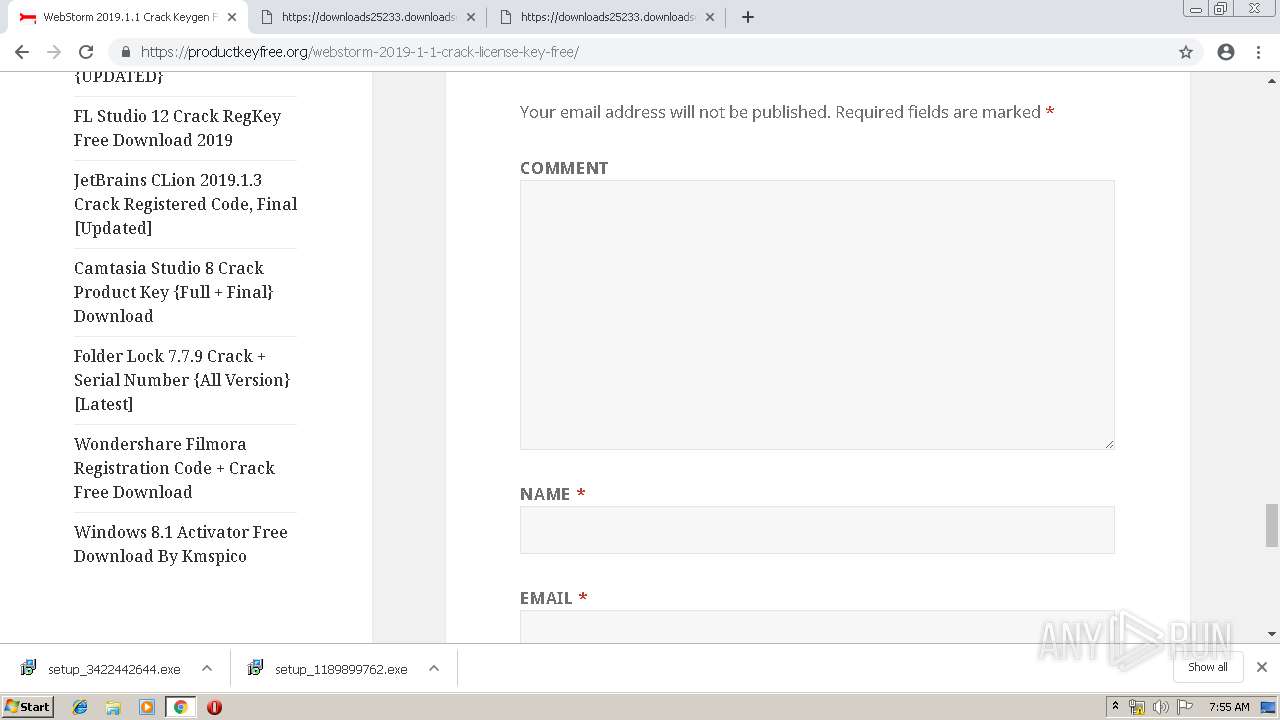Screen dimensions: 1280x720
Task: Click inside the Comment text area
Action: (x=817, y=315)
